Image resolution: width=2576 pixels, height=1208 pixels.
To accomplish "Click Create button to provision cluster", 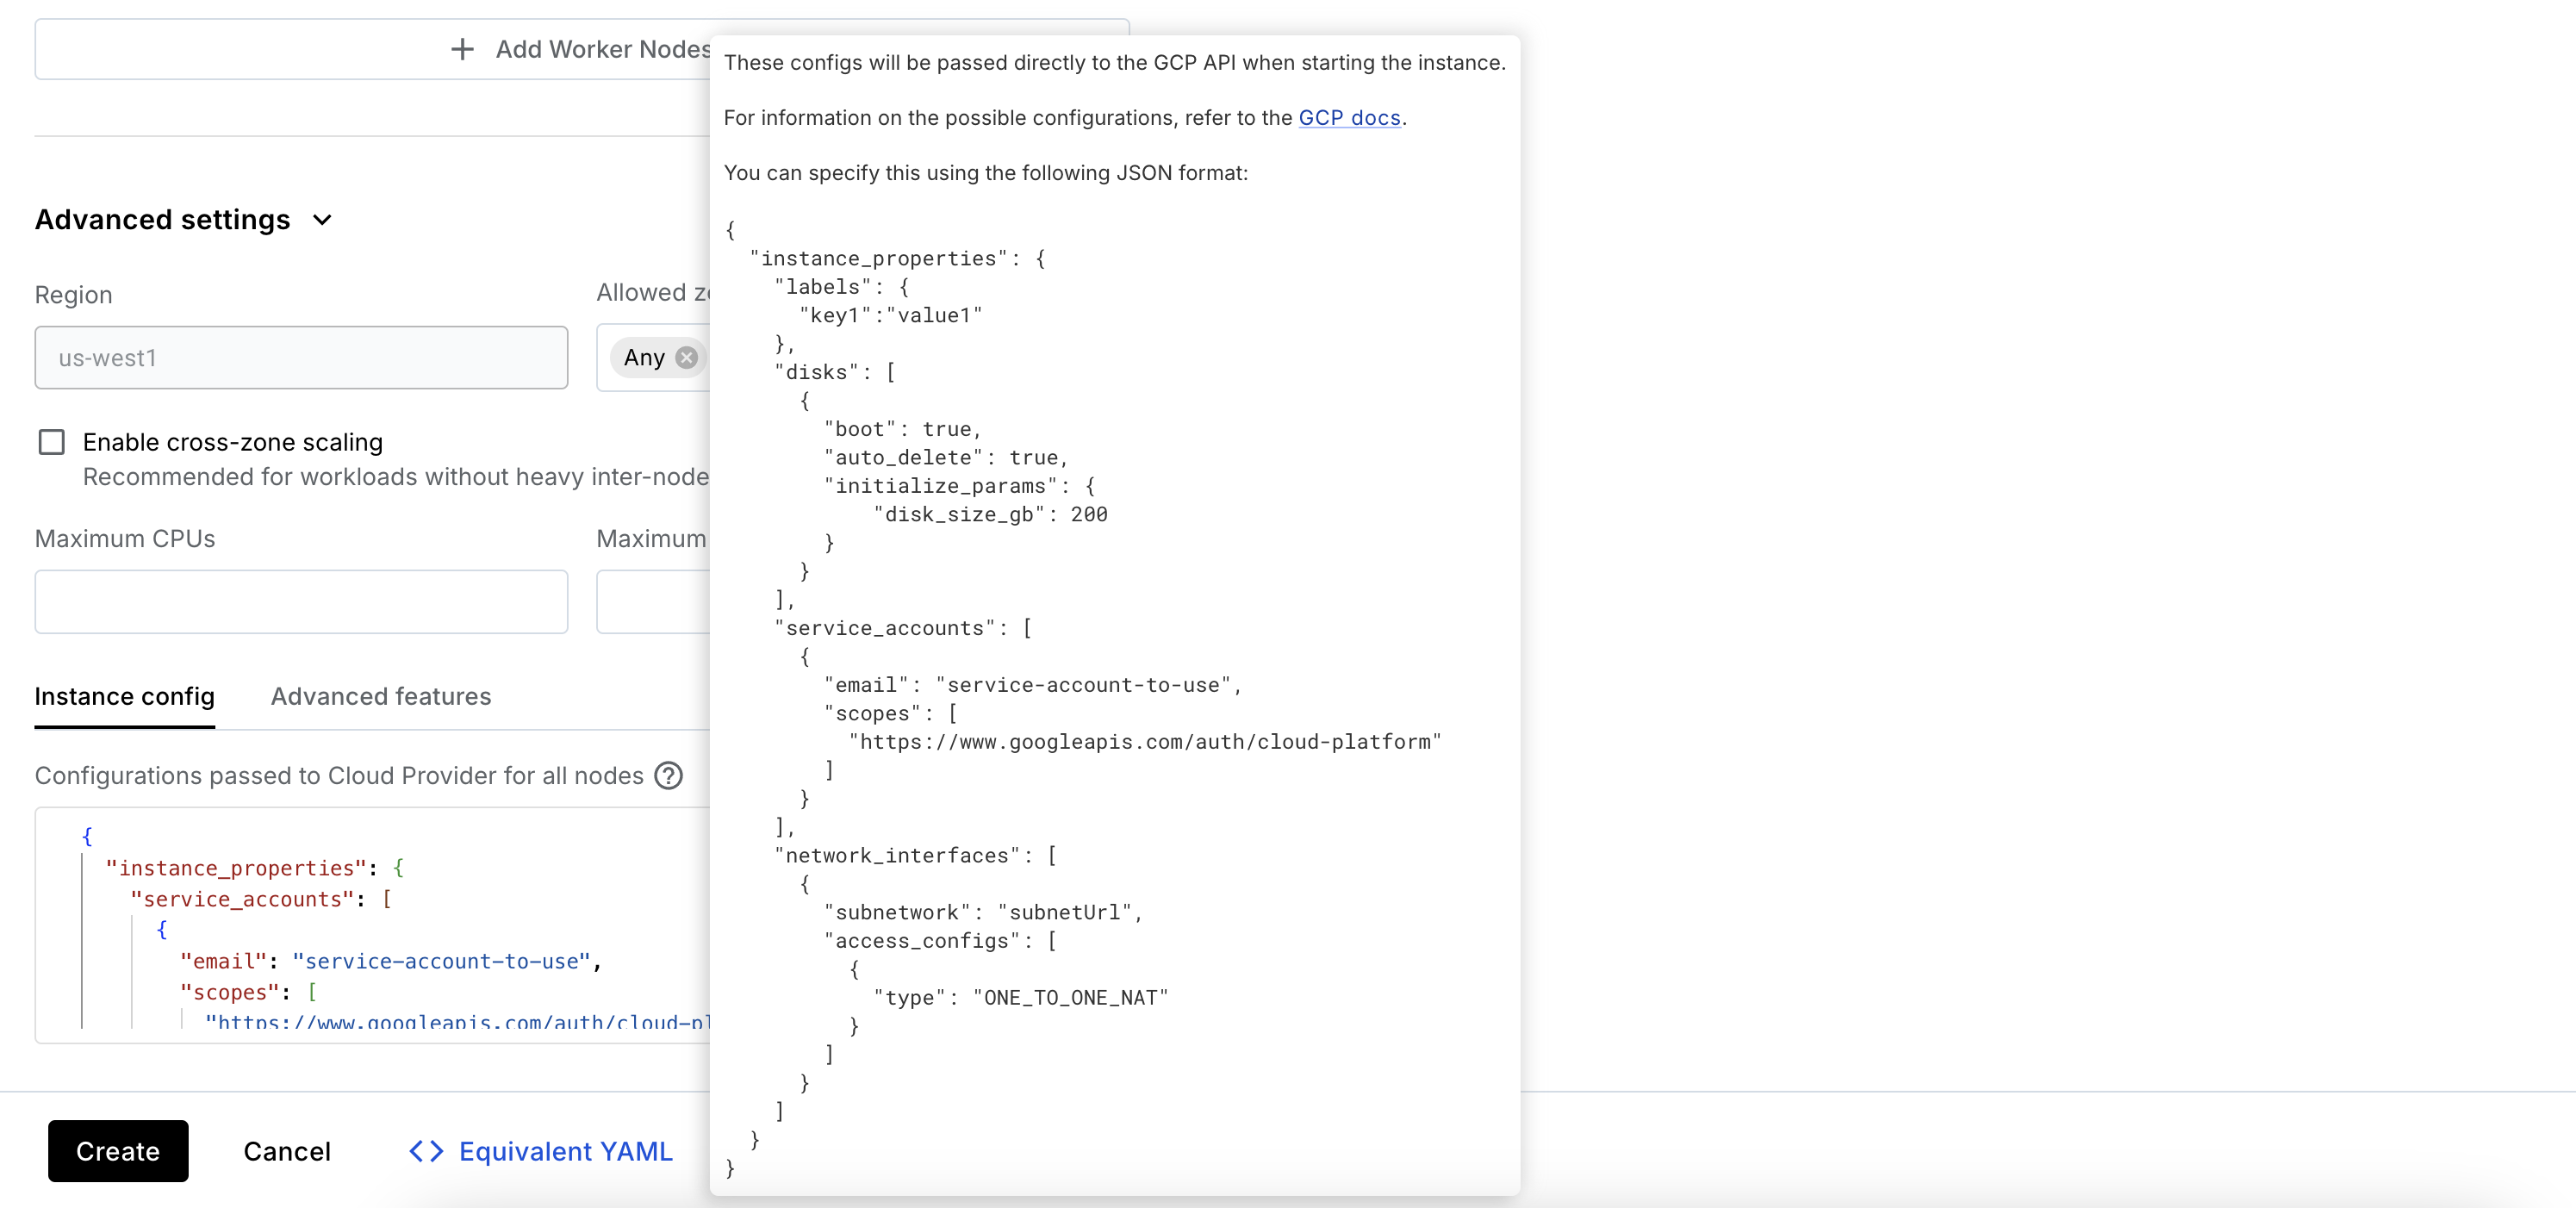I will pyautogui.click(x=116, y=1150).
